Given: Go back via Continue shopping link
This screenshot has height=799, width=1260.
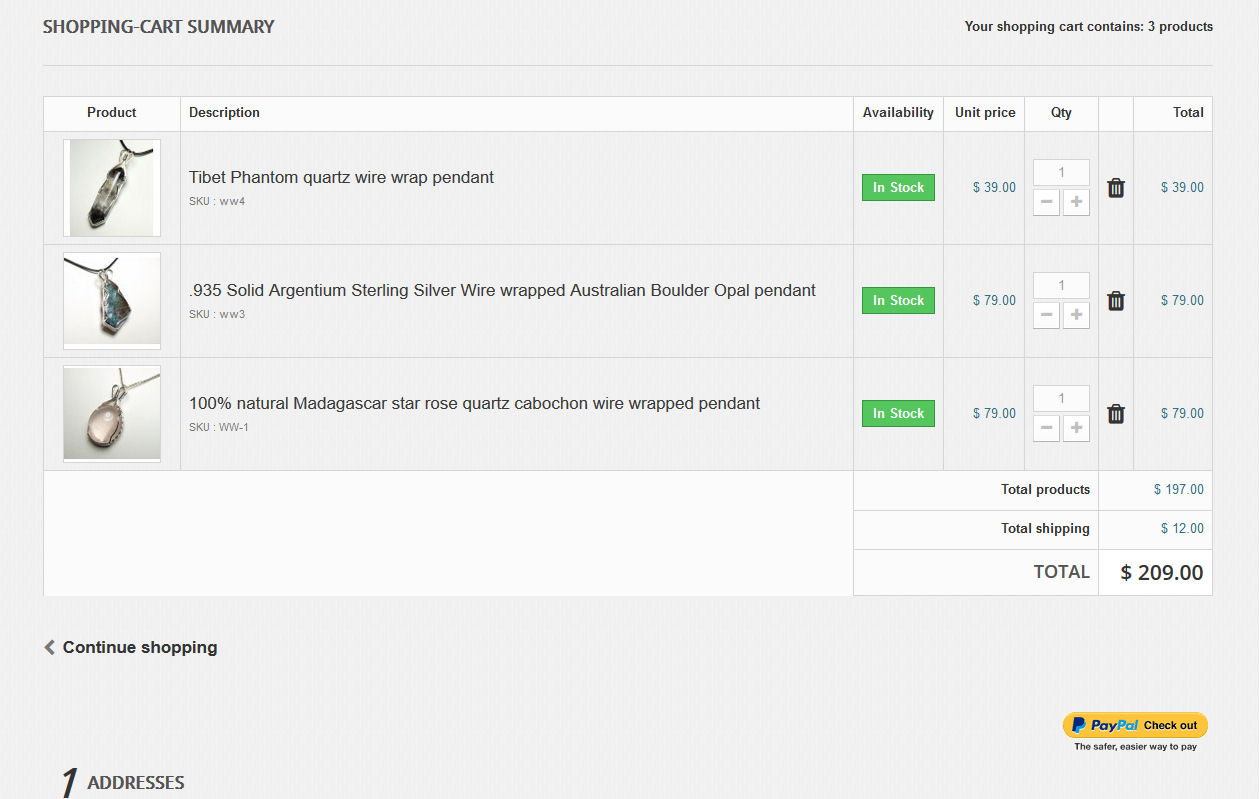Looking at the screenshot, I should [139, 647].
